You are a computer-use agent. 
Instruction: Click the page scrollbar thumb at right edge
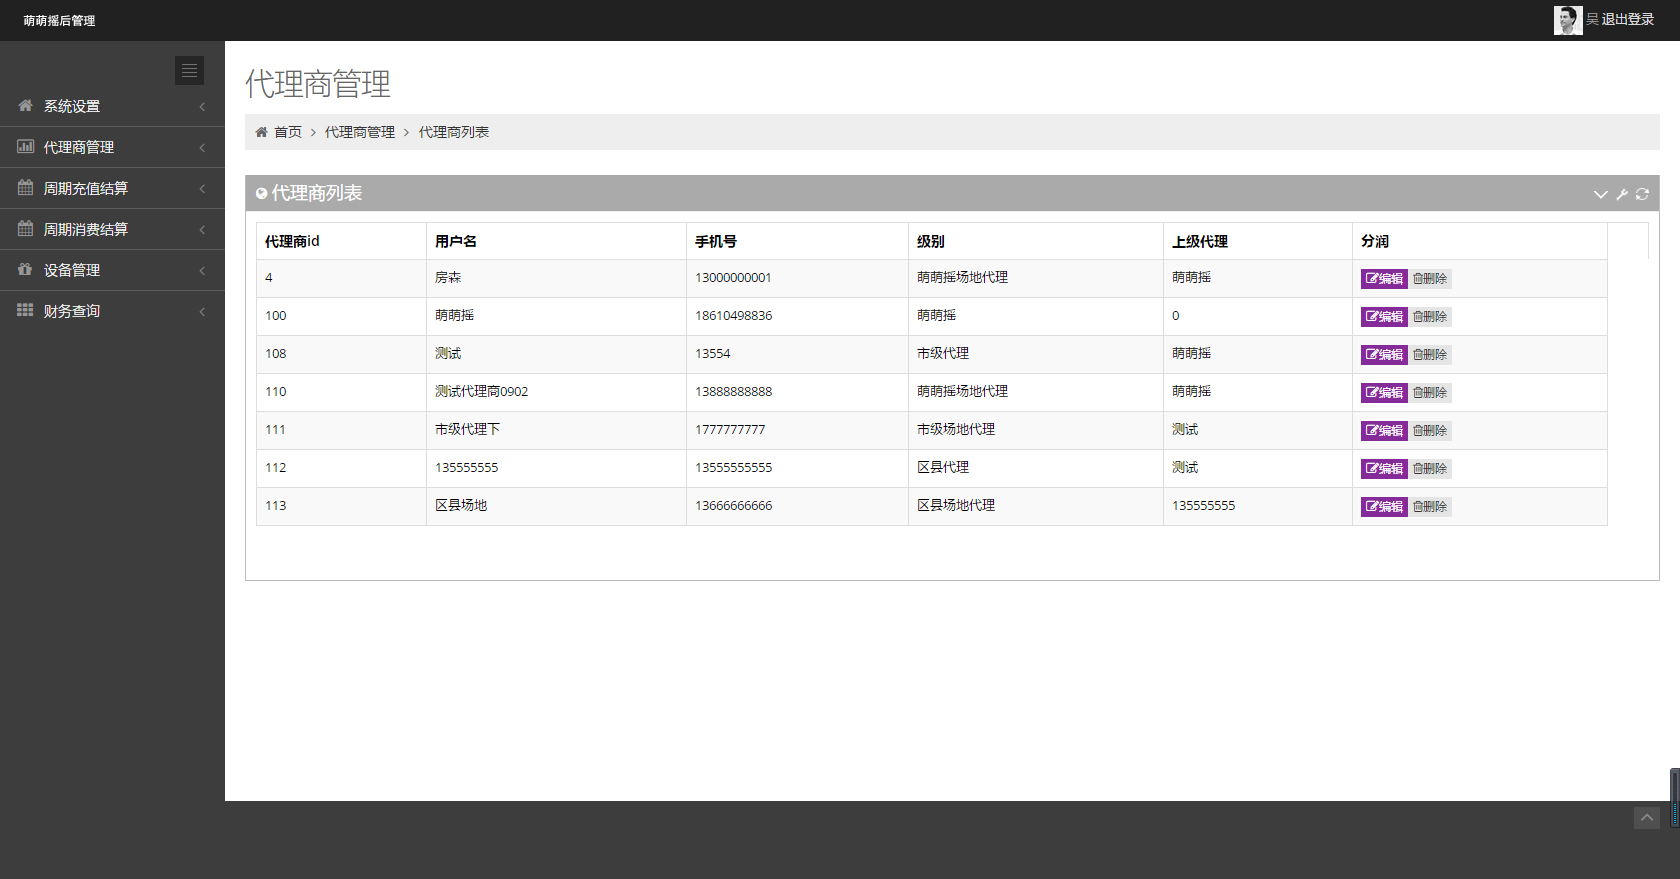1675,798
